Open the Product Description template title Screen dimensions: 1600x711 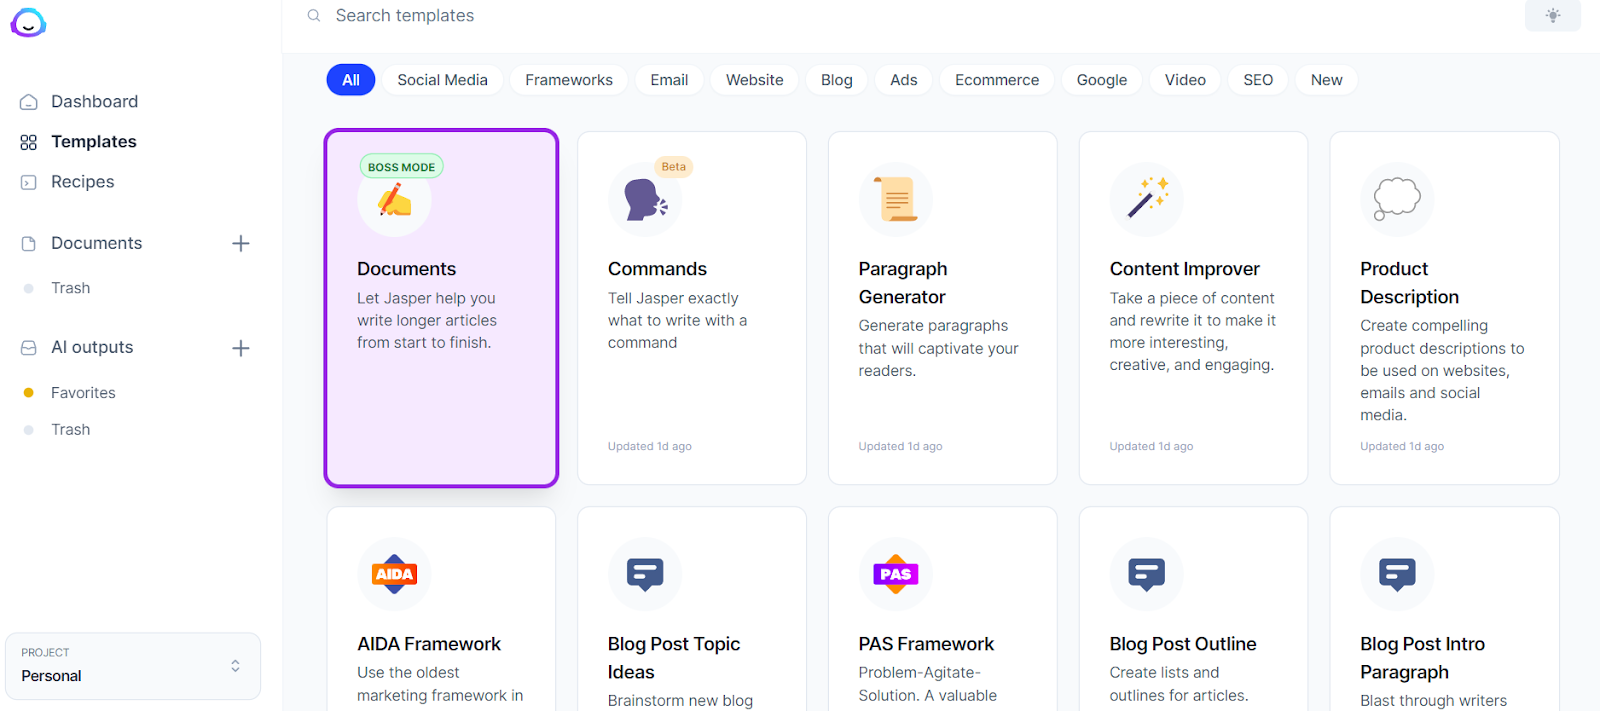(1409, 283)
